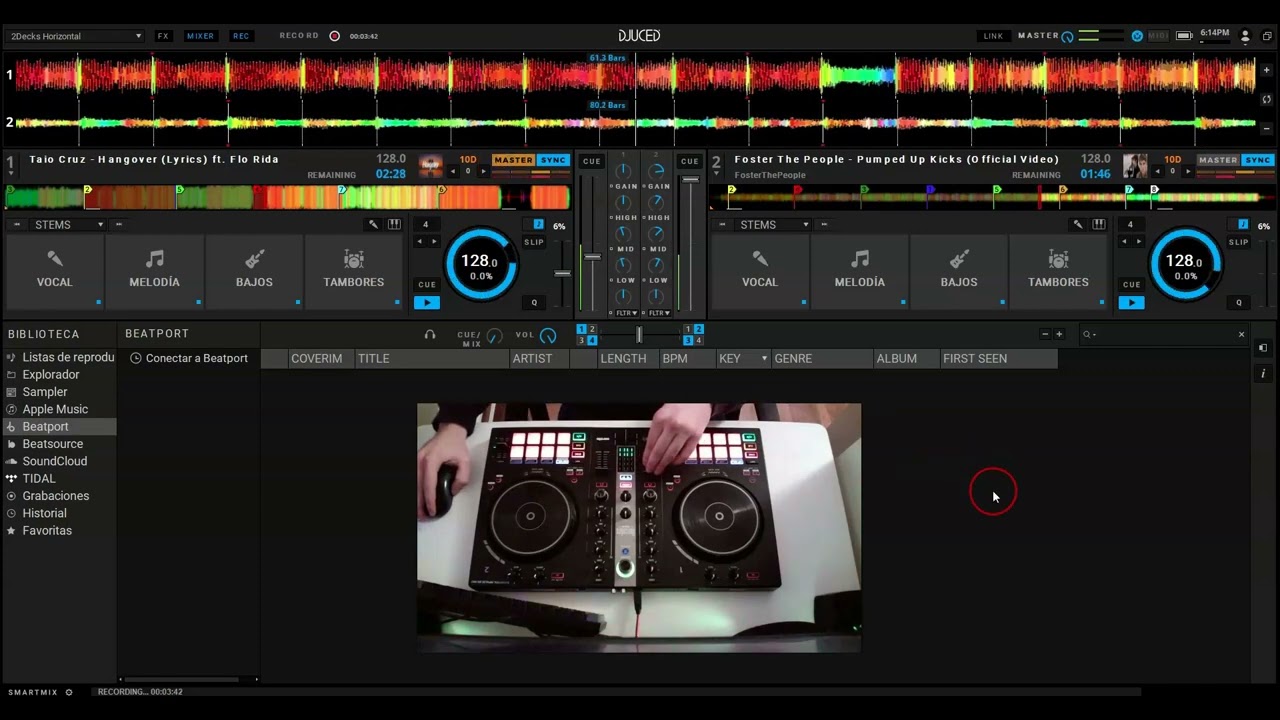Enable SLIP mode on deck 2
Image resolution: width=1280 pixels, height=720 pixels.
[x=1238, y=242]
